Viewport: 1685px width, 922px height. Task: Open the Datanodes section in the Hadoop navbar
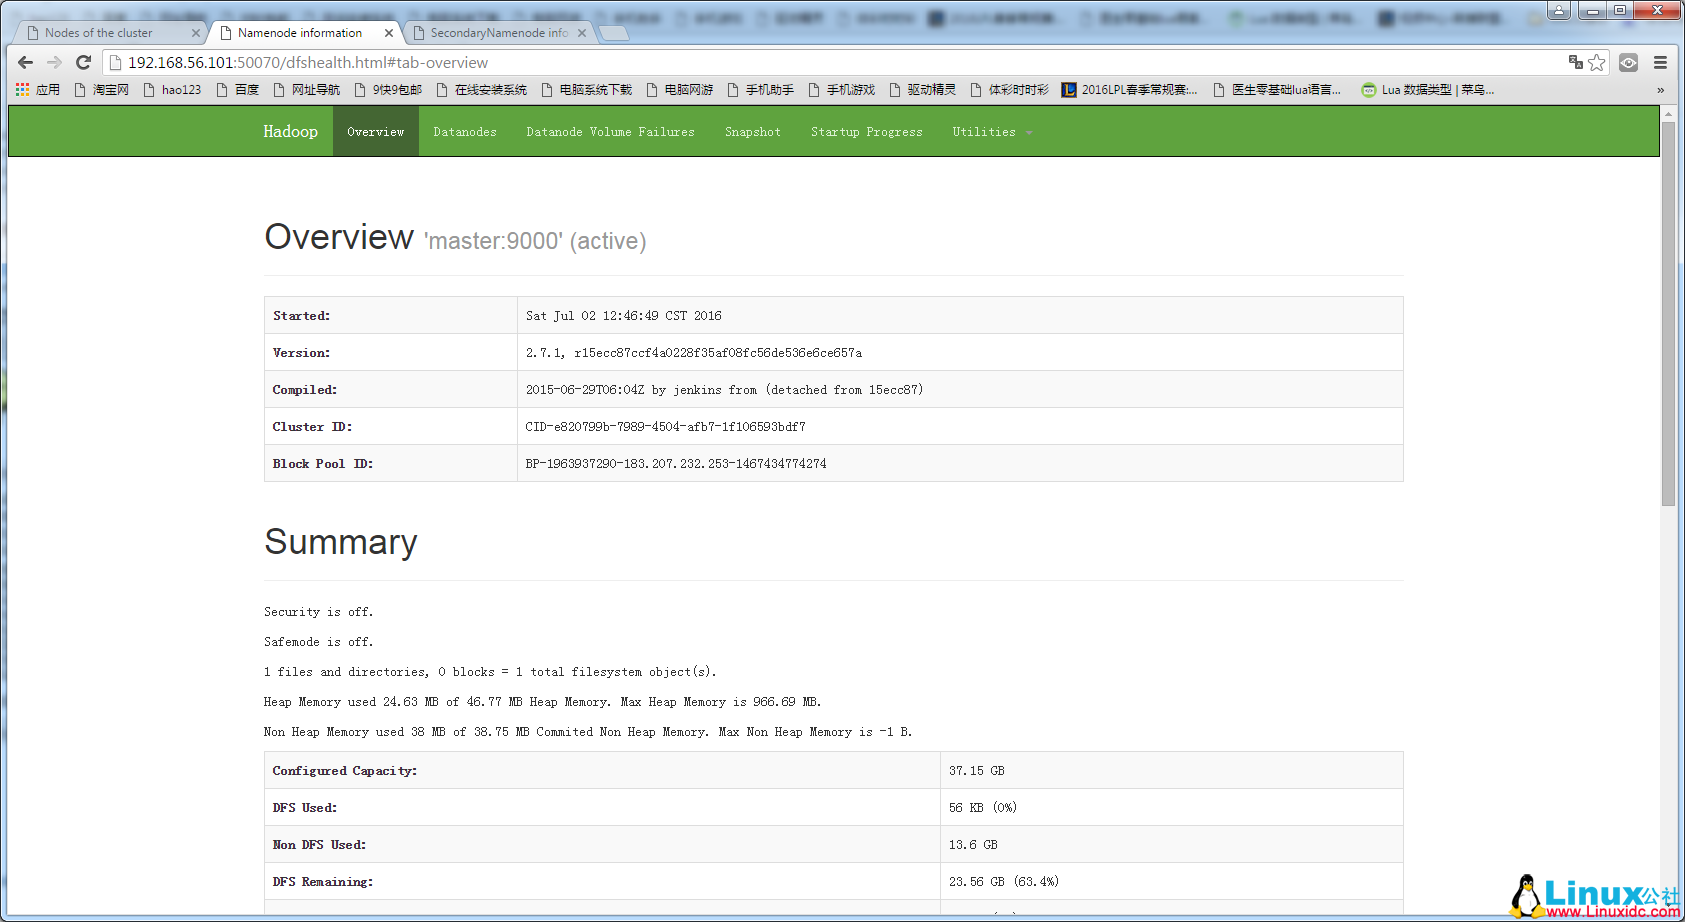click(x=465, y=131)
